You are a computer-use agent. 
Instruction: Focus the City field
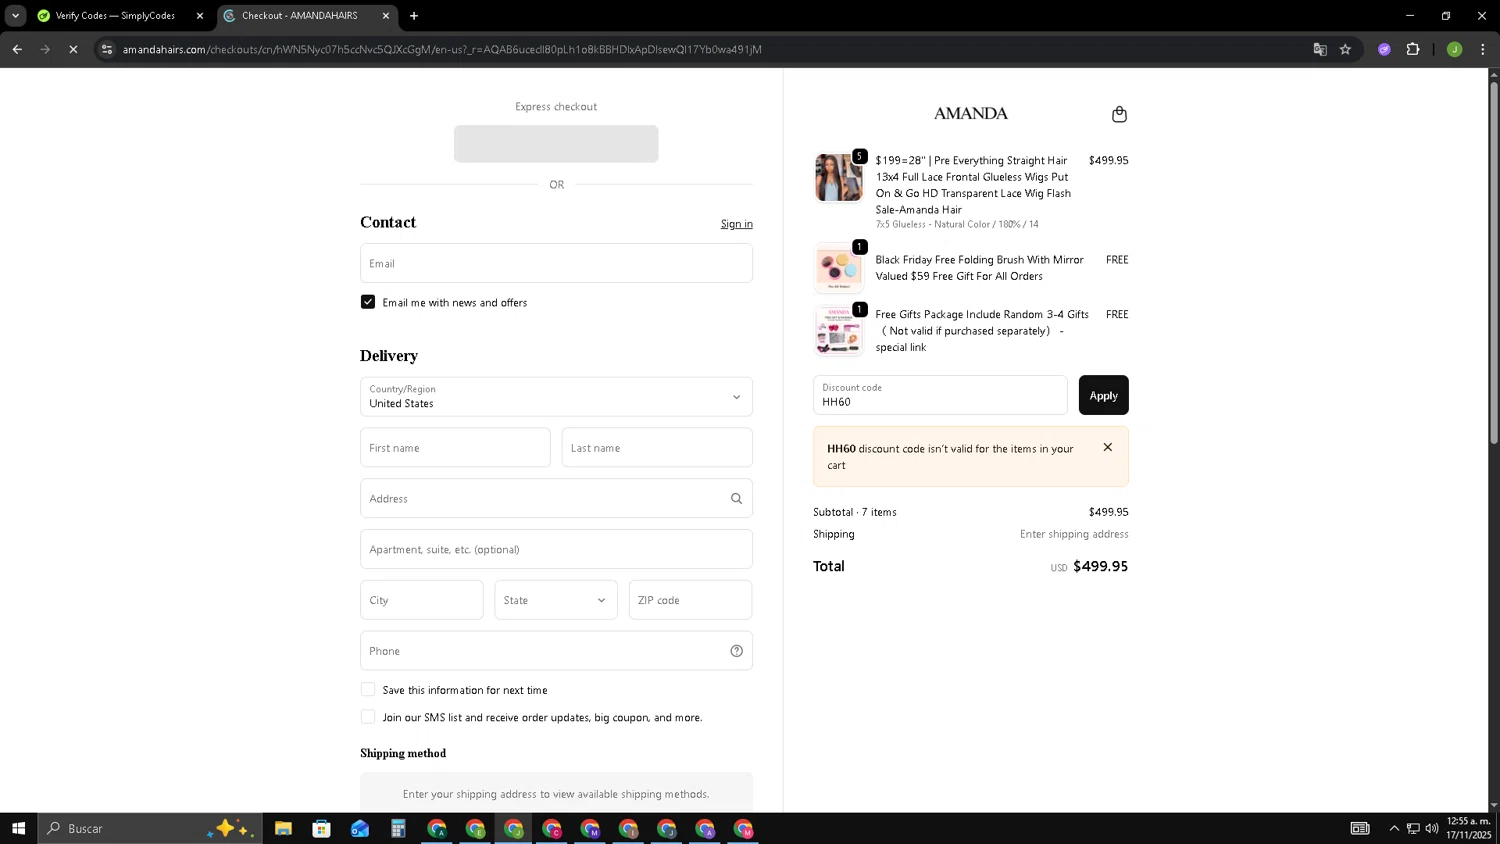(421, 600)
